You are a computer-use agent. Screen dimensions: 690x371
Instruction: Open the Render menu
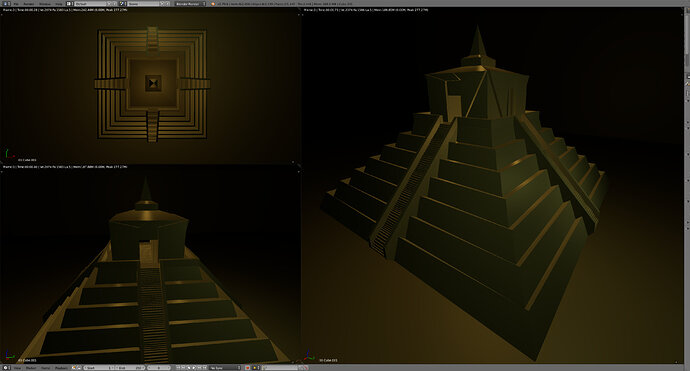click(x=29, y=4)
